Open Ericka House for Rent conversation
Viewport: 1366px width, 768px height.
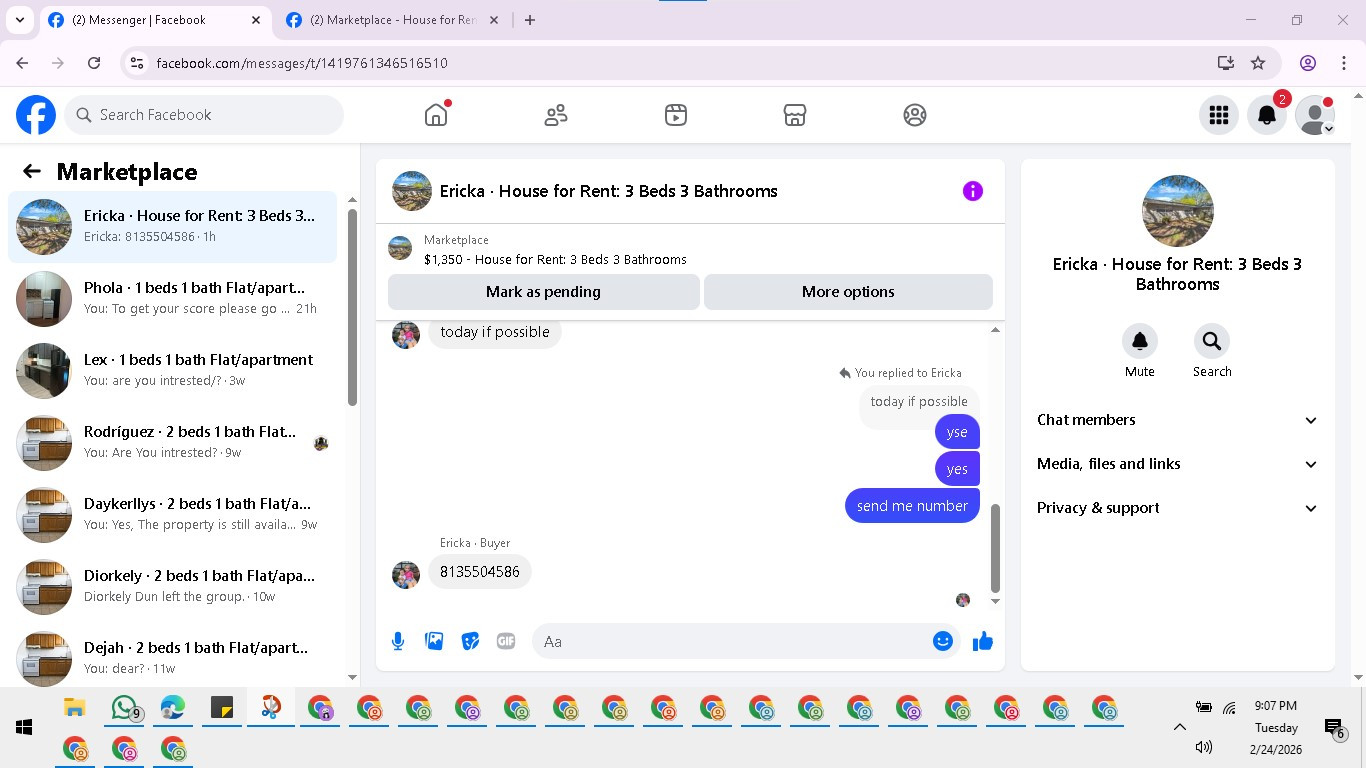[173, 227]
